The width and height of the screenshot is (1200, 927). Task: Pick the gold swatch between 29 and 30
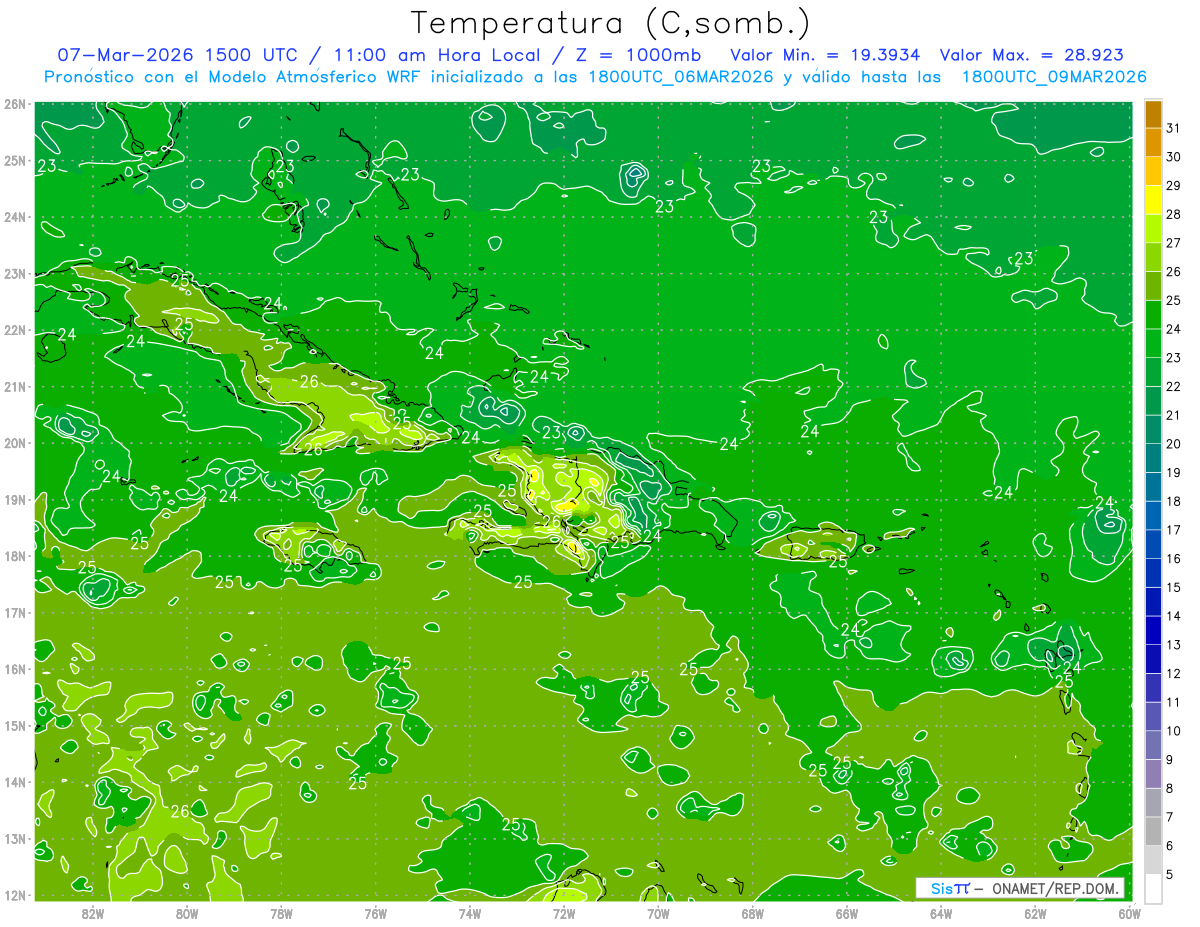pos(1153,171)
